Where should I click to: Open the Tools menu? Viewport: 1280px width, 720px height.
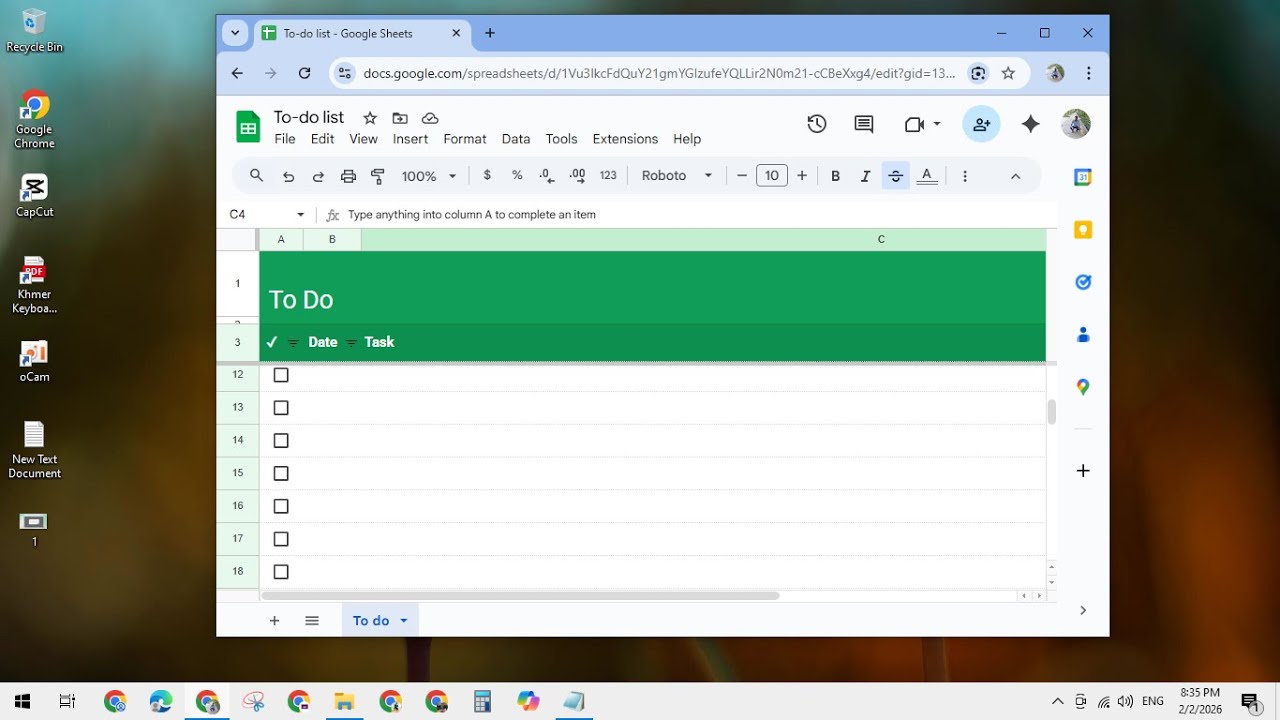(x=561, y=139)
